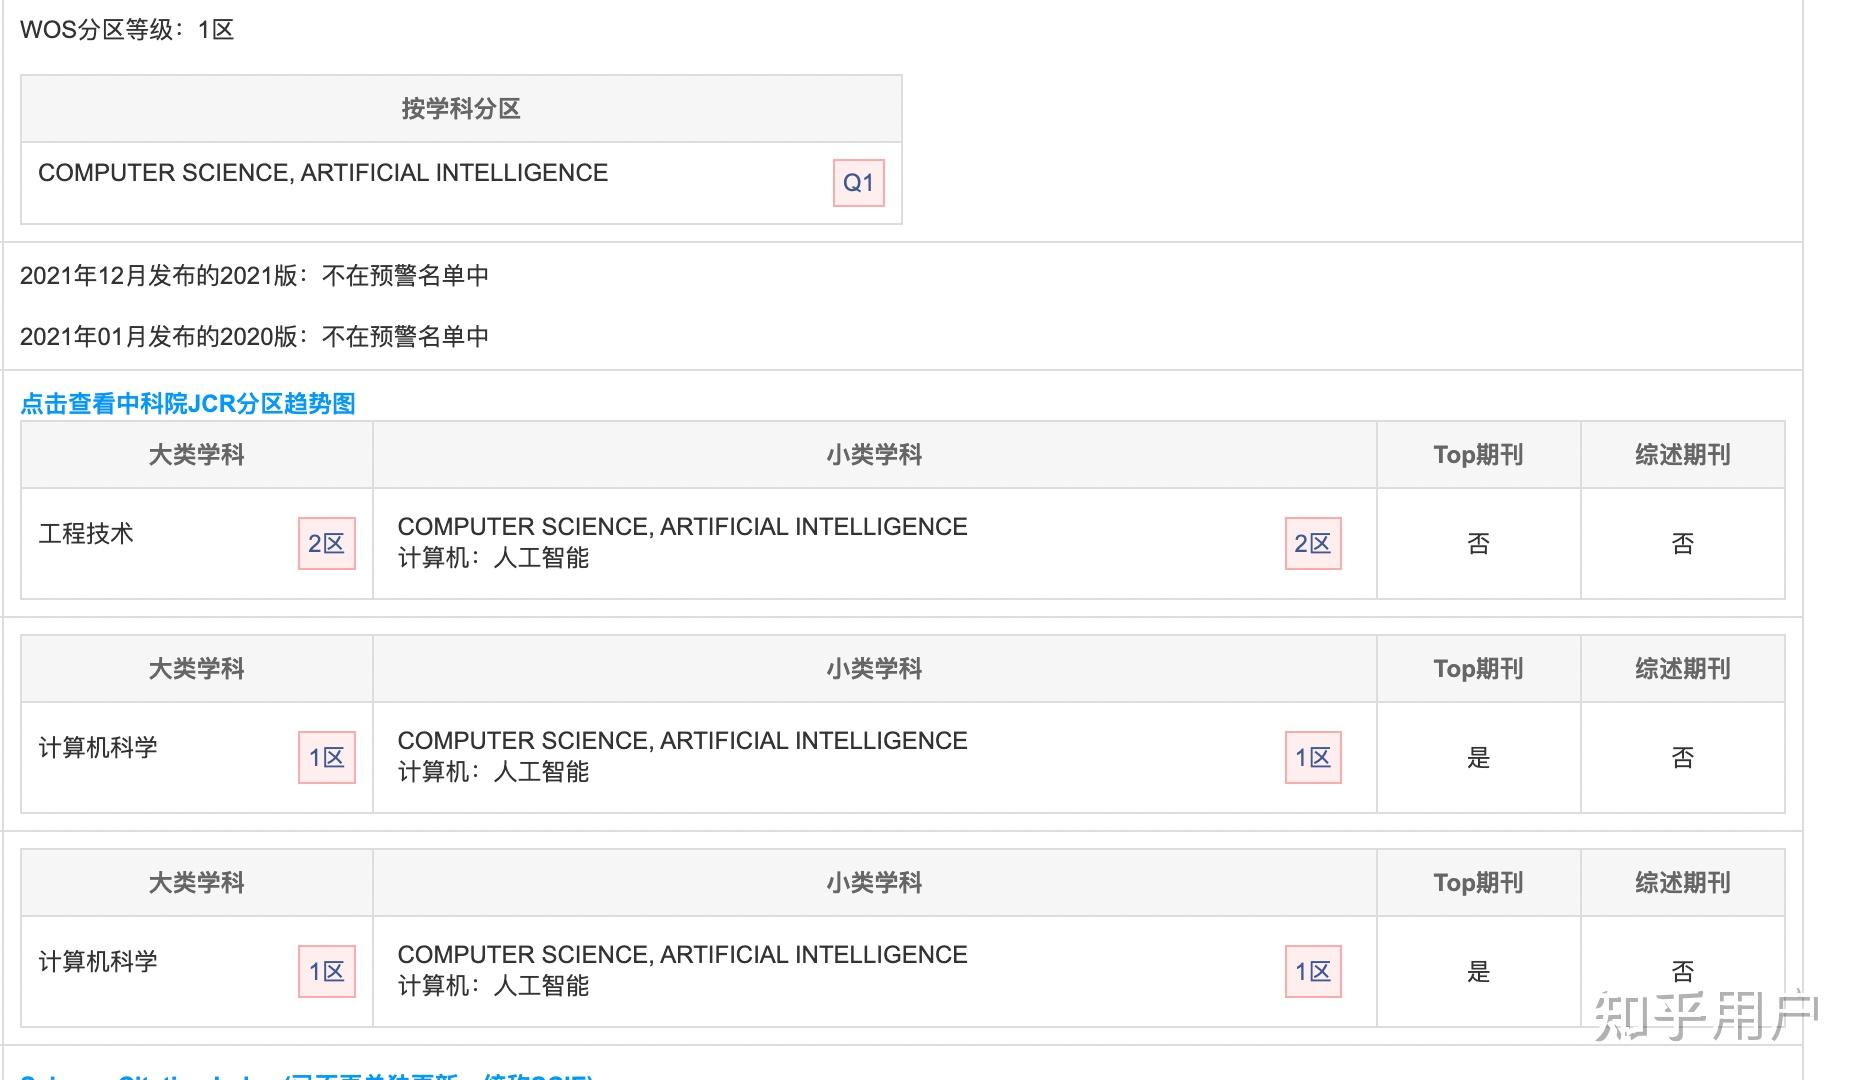This screenshot has width=1872, height=1080.
Task: Click COMPUTER SCIENCE, ARTIFICIAL INTELLIGENCE beside the Q1 badge
Action: (323, 173)
